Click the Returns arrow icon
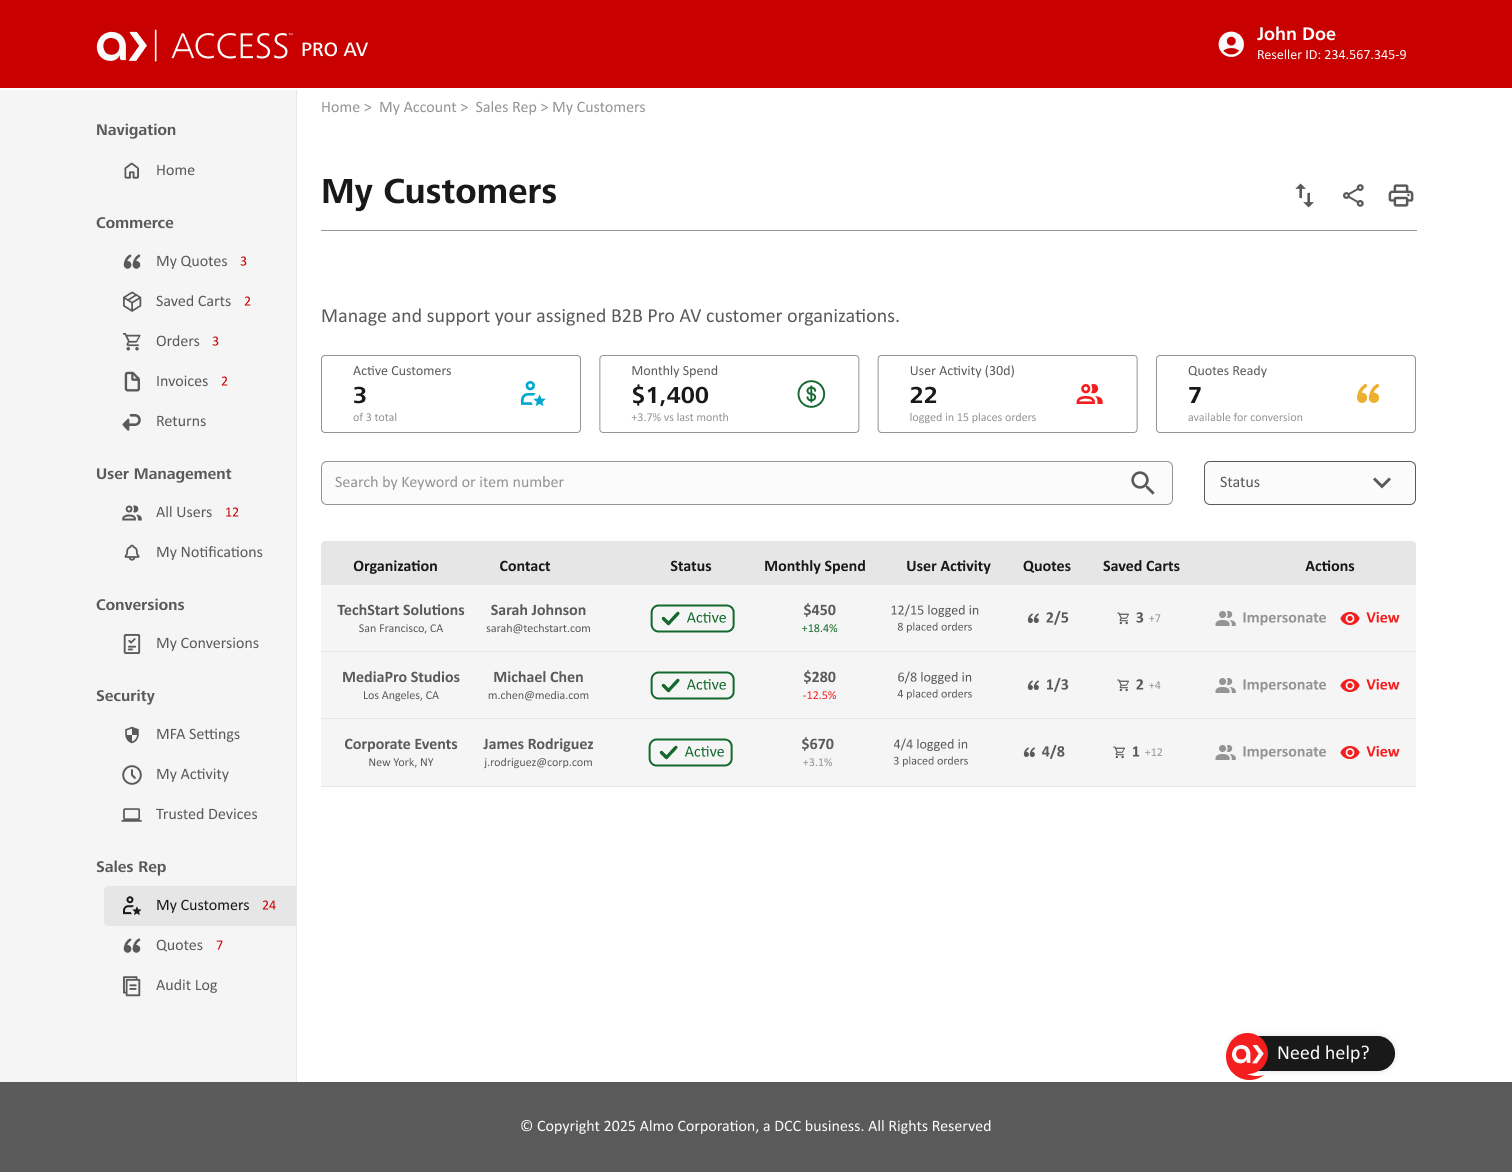The width and height of the screenshot is (1512, 1172). coord(132,422)
